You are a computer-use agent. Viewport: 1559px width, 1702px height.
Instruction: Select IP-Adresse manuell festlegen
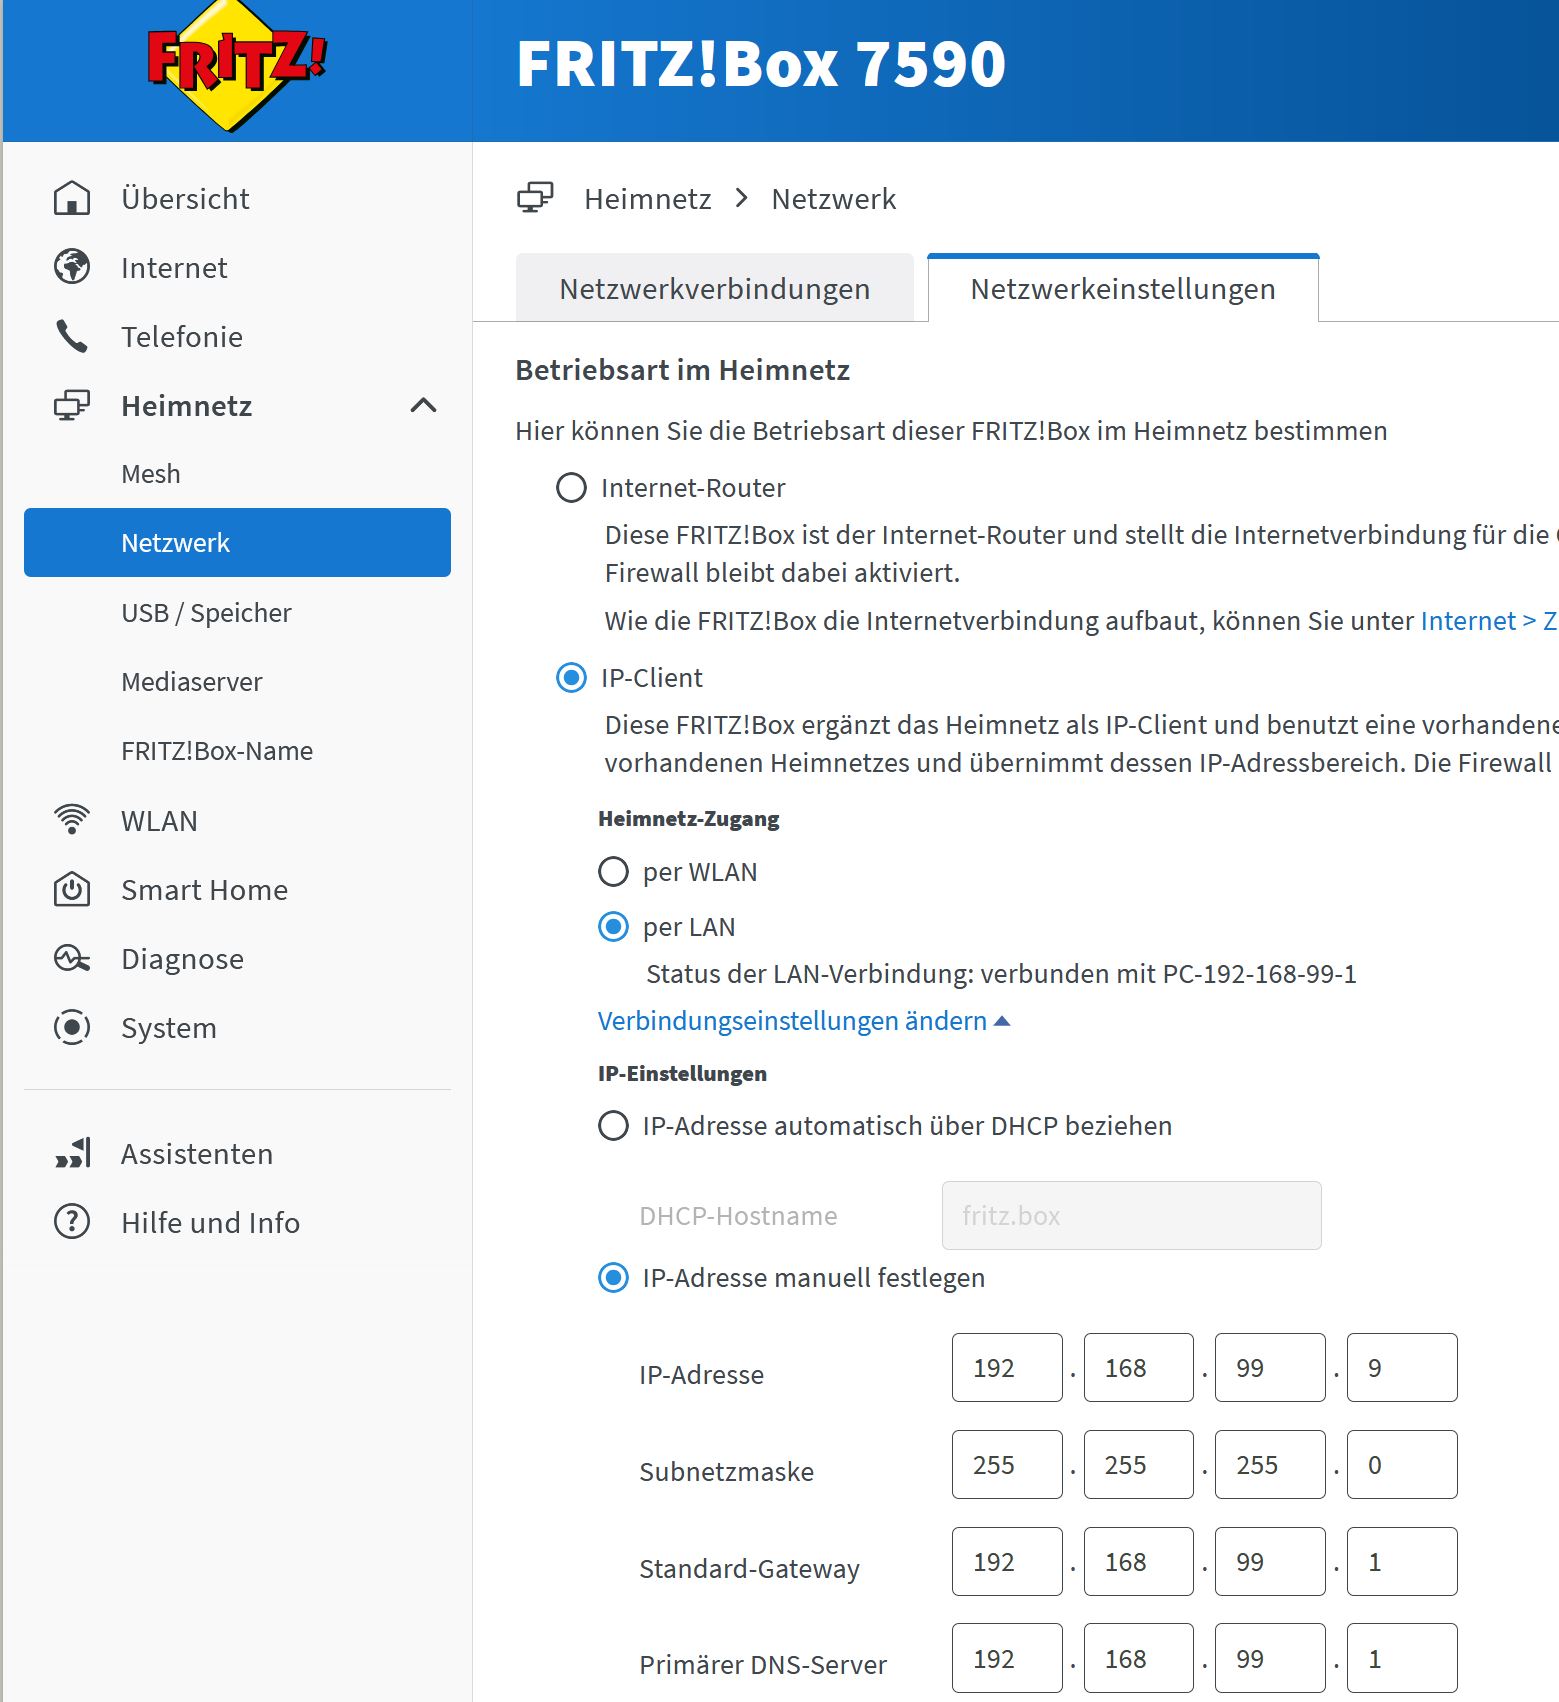(613, 1278)
